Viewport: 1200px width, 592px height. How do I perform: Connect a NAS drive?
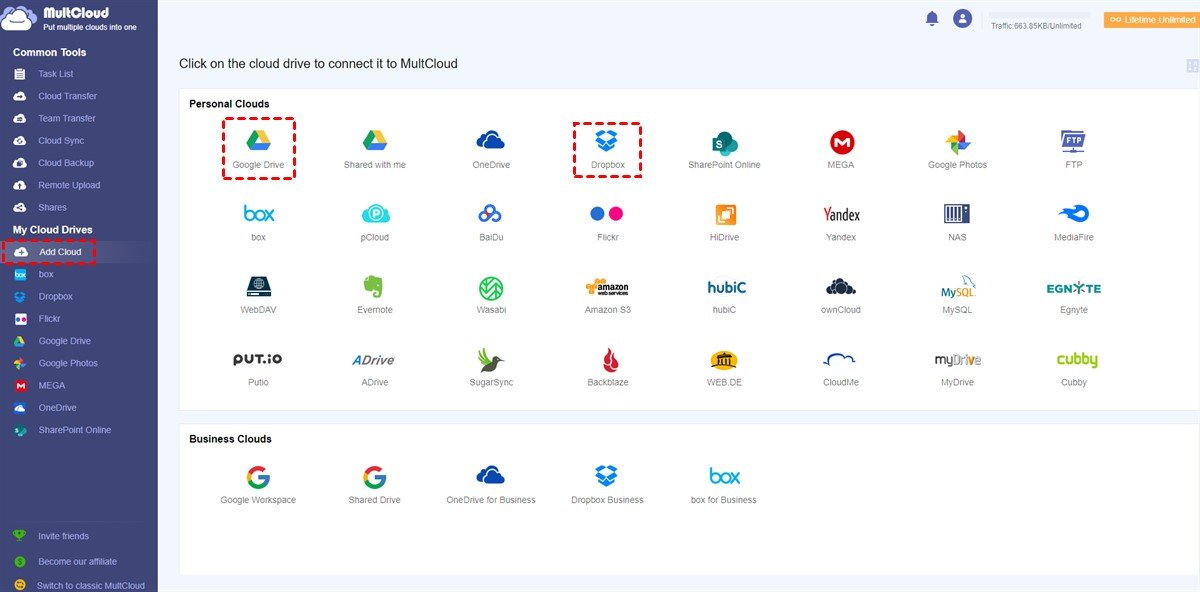[x=957, y=222]
